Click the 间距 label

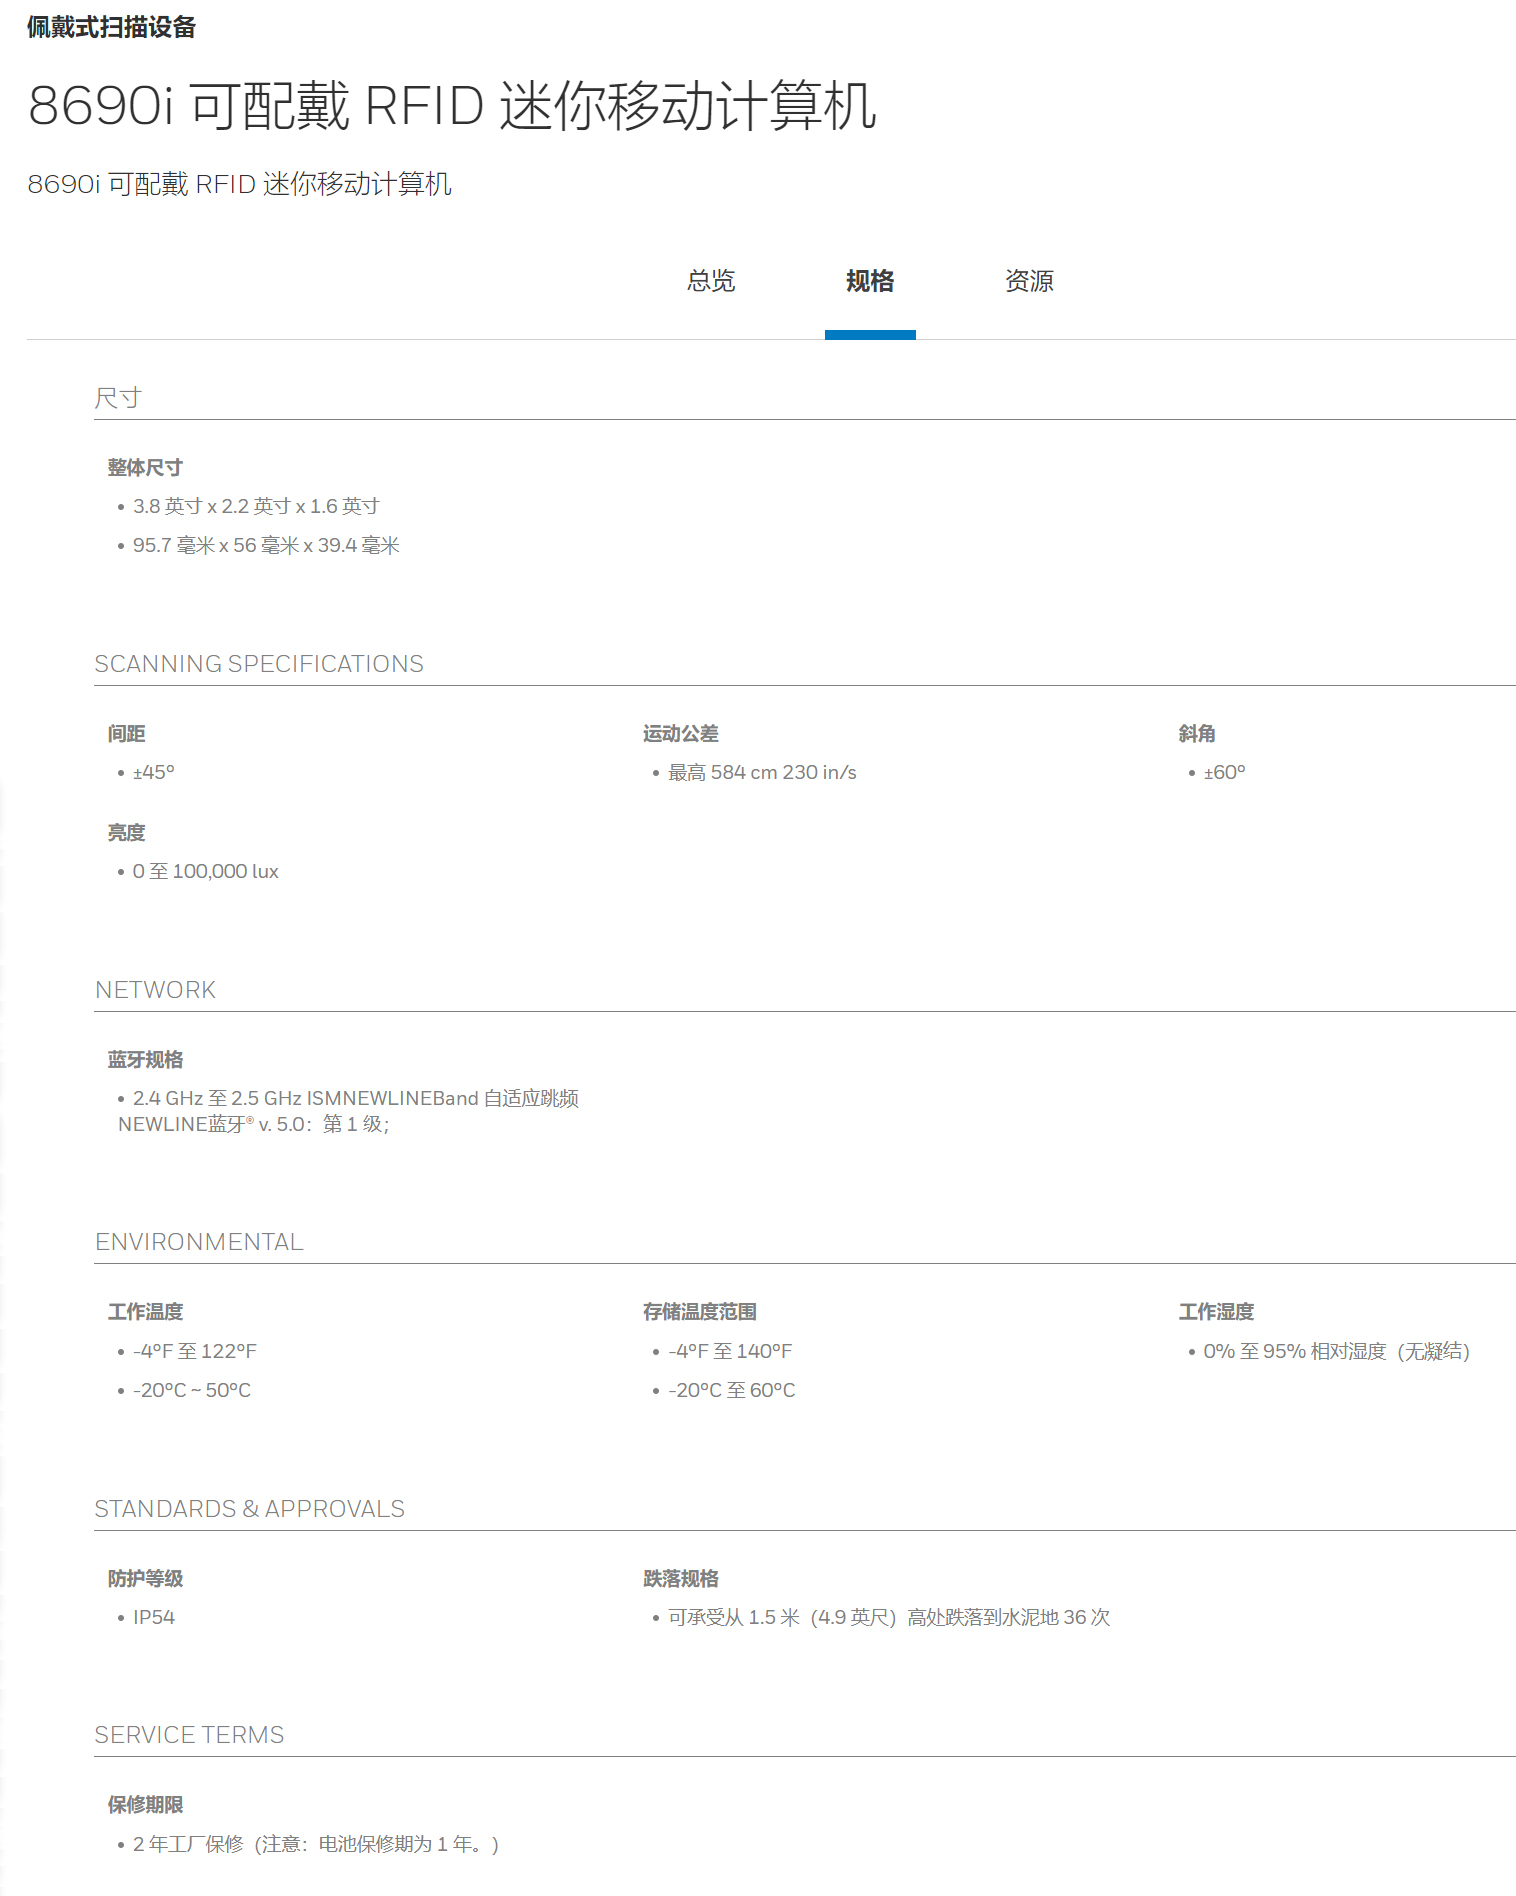pyautogui.click(x=126, y=733)
